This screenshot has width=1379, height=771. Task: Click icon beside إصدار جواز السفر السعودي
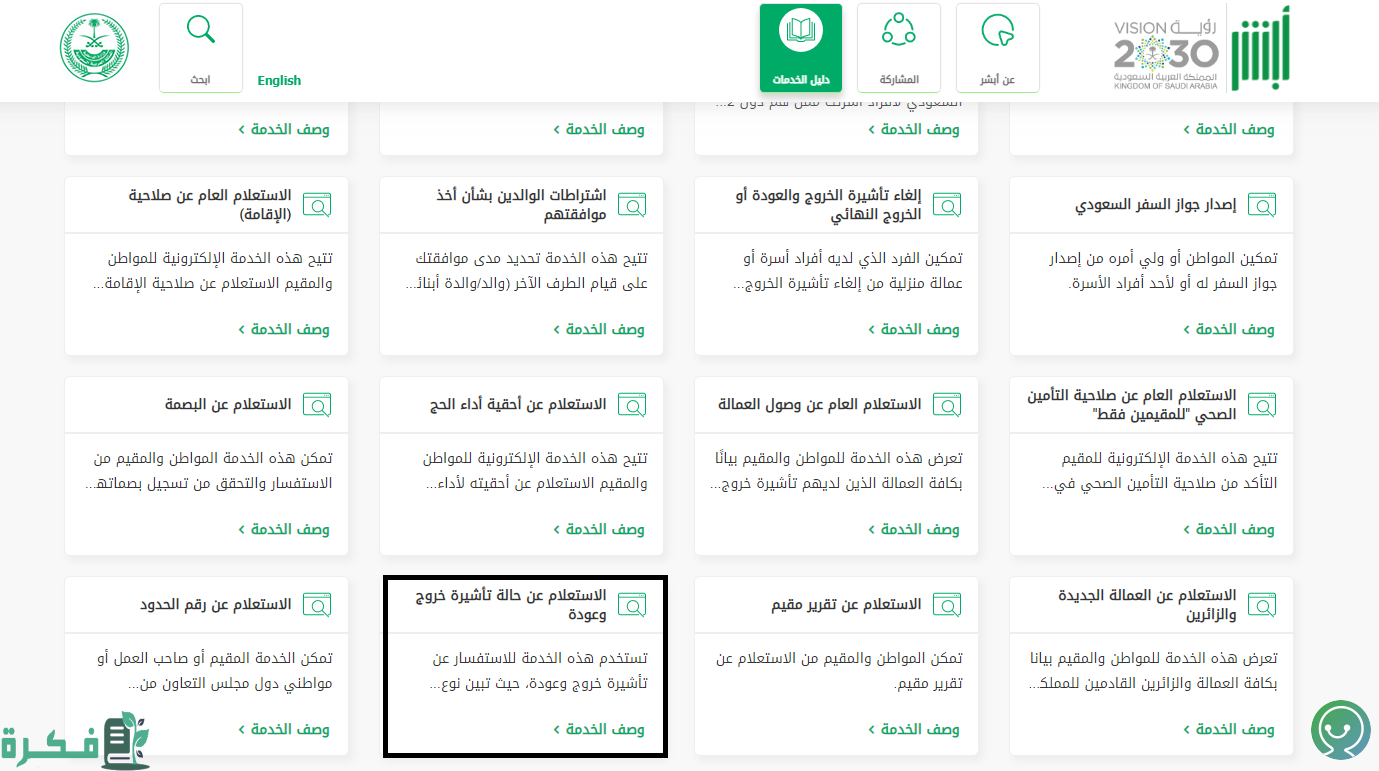tap(1262, 205)
